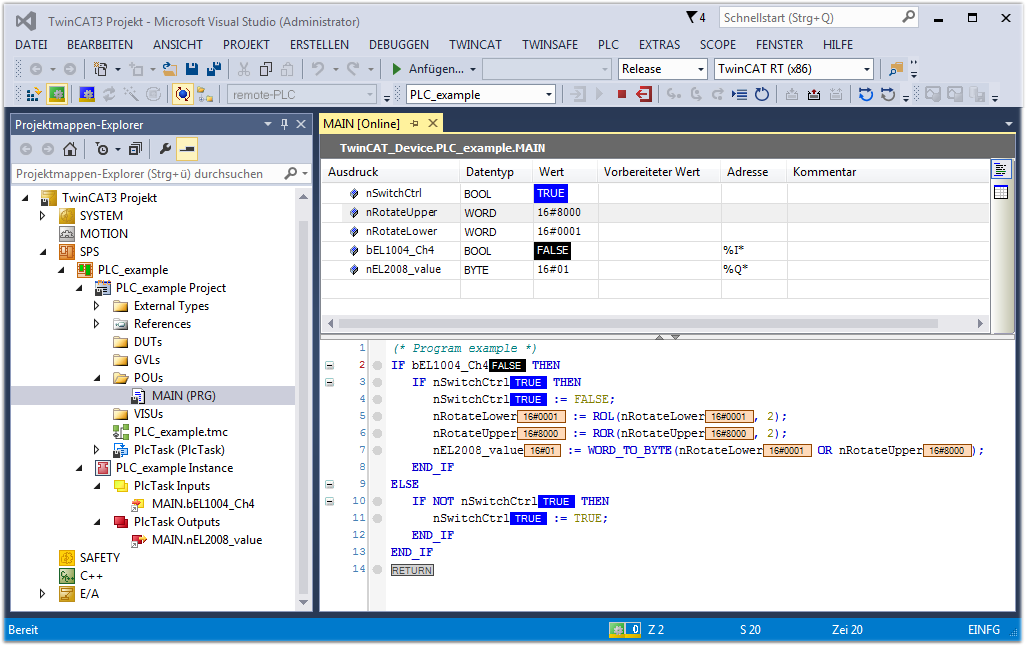
Task: Open the TWINCAT menu
Action: click(475, 45)
